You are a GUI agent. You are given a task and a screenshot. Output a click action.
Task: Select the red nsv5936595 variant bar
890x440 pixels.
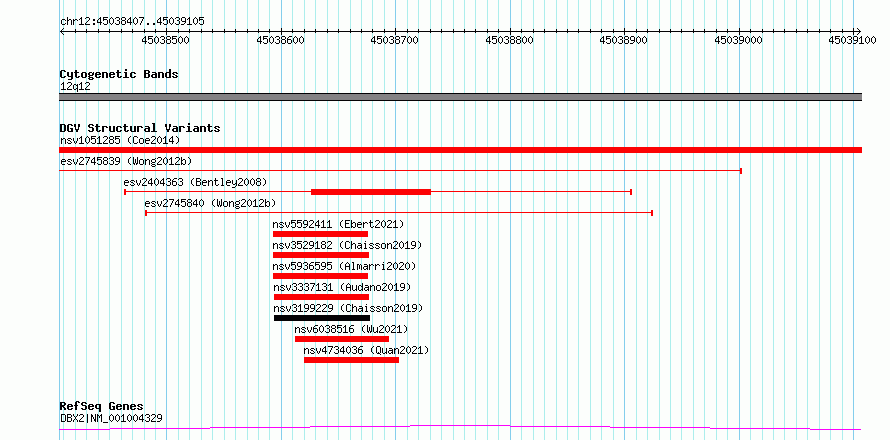pos(320,276)
